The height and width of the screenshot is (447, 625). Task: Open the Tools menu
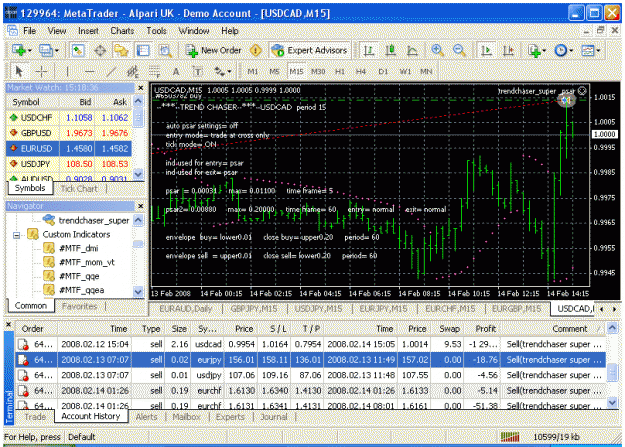click(x=156, y=31)
